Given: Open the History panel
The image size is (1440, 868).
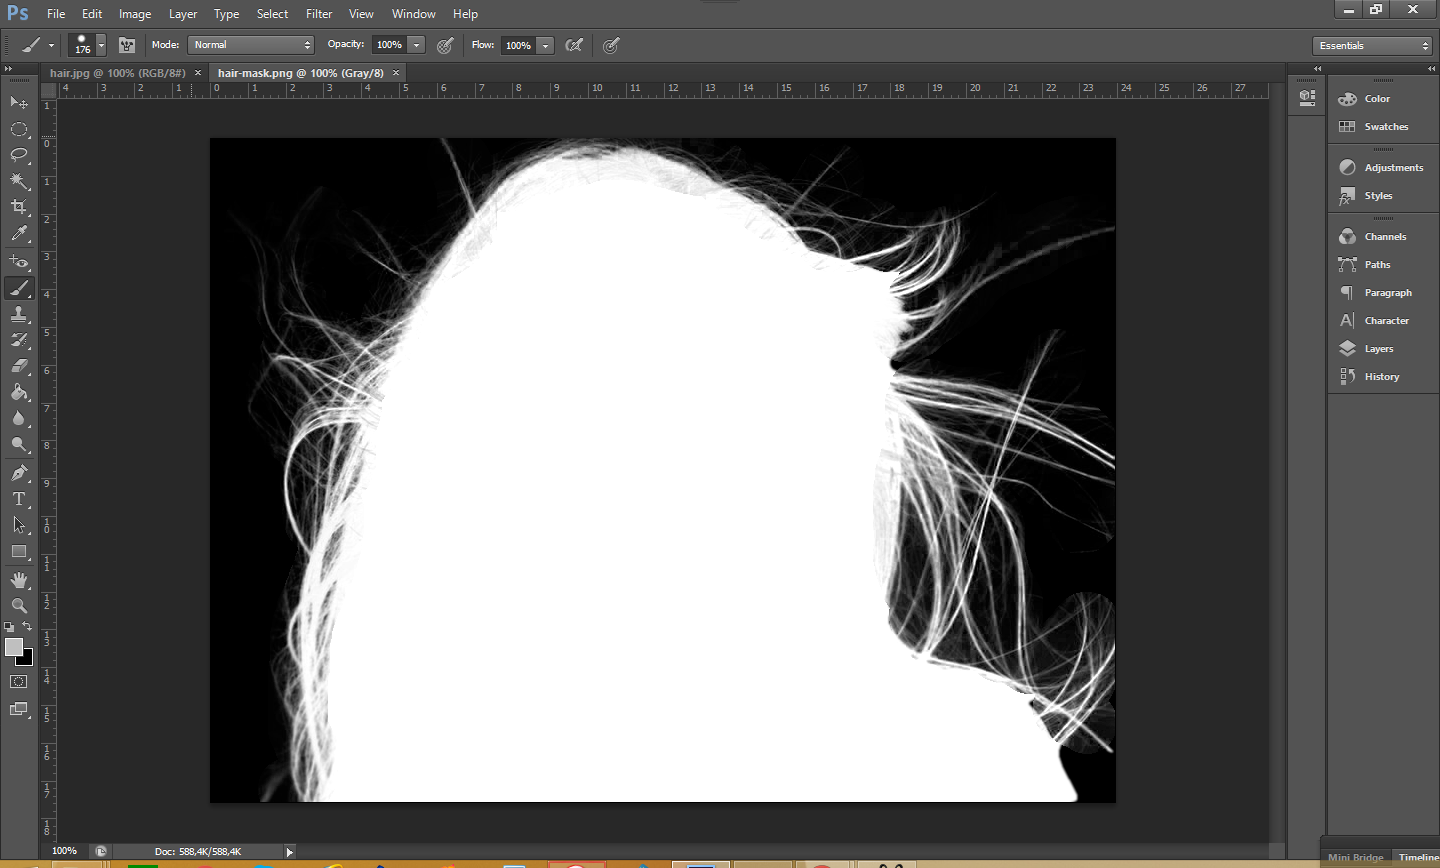Looking at the screenshot, I should [x=1381, y=377].
